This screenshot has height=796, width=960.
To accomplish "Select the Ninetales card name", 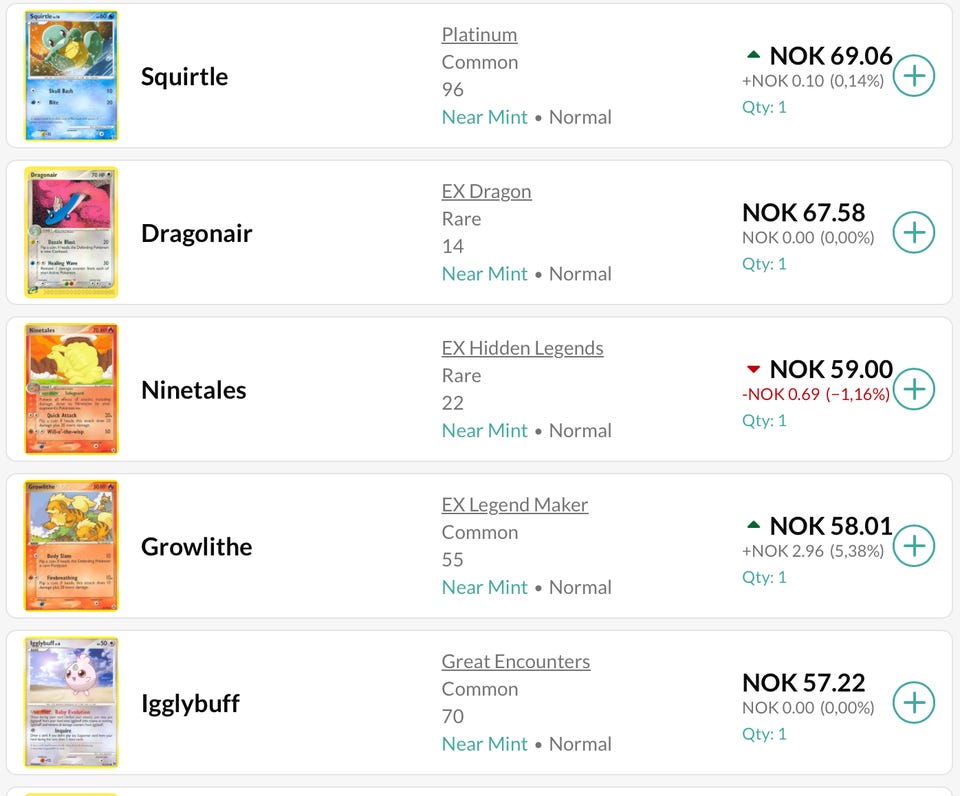I will coord(193,390).
